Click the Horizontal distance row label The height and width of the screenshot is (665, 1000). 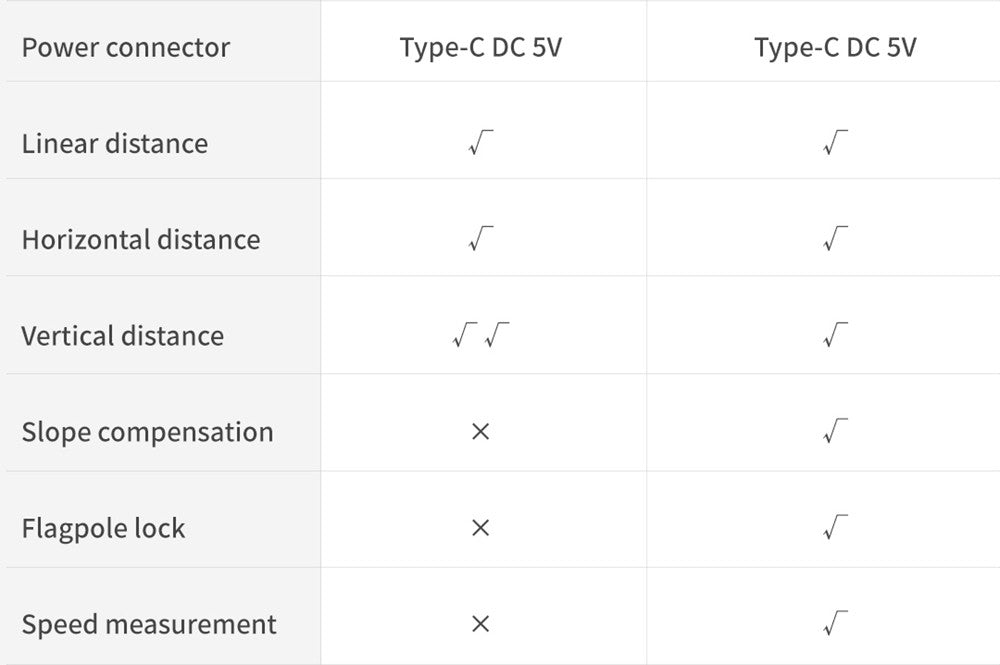[141, 240]
